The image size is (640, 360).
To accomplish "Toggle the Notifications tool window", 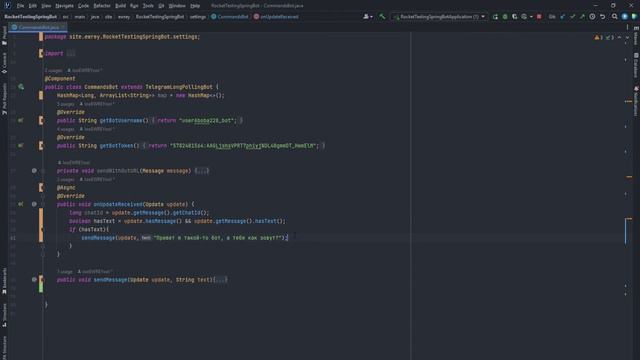I will tap(636, 101).
